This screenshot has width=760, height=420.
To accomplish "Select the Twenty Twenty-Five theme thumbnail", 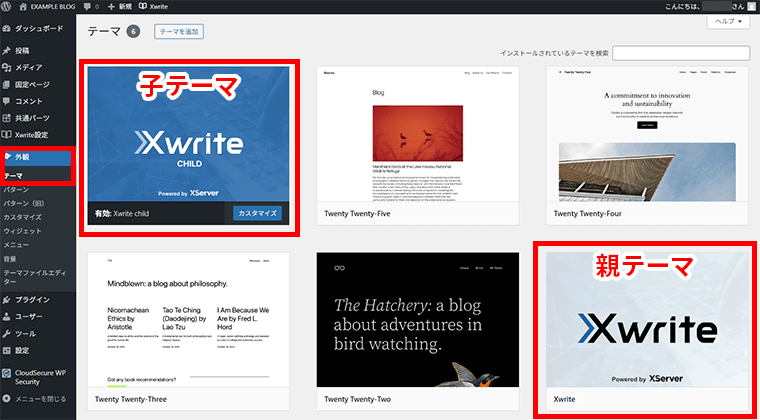I will pyautogui.click(x=418, y=134).
